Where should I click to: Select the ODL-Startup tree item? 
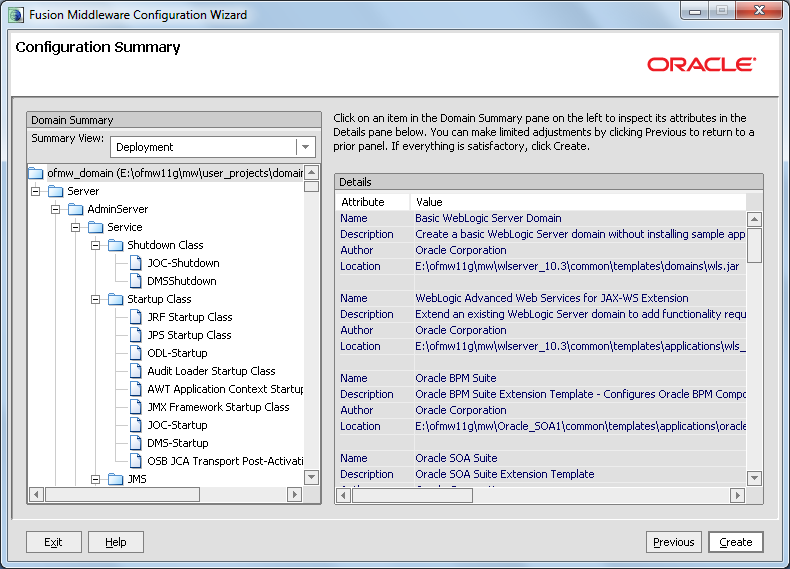[x=177, y=353]
